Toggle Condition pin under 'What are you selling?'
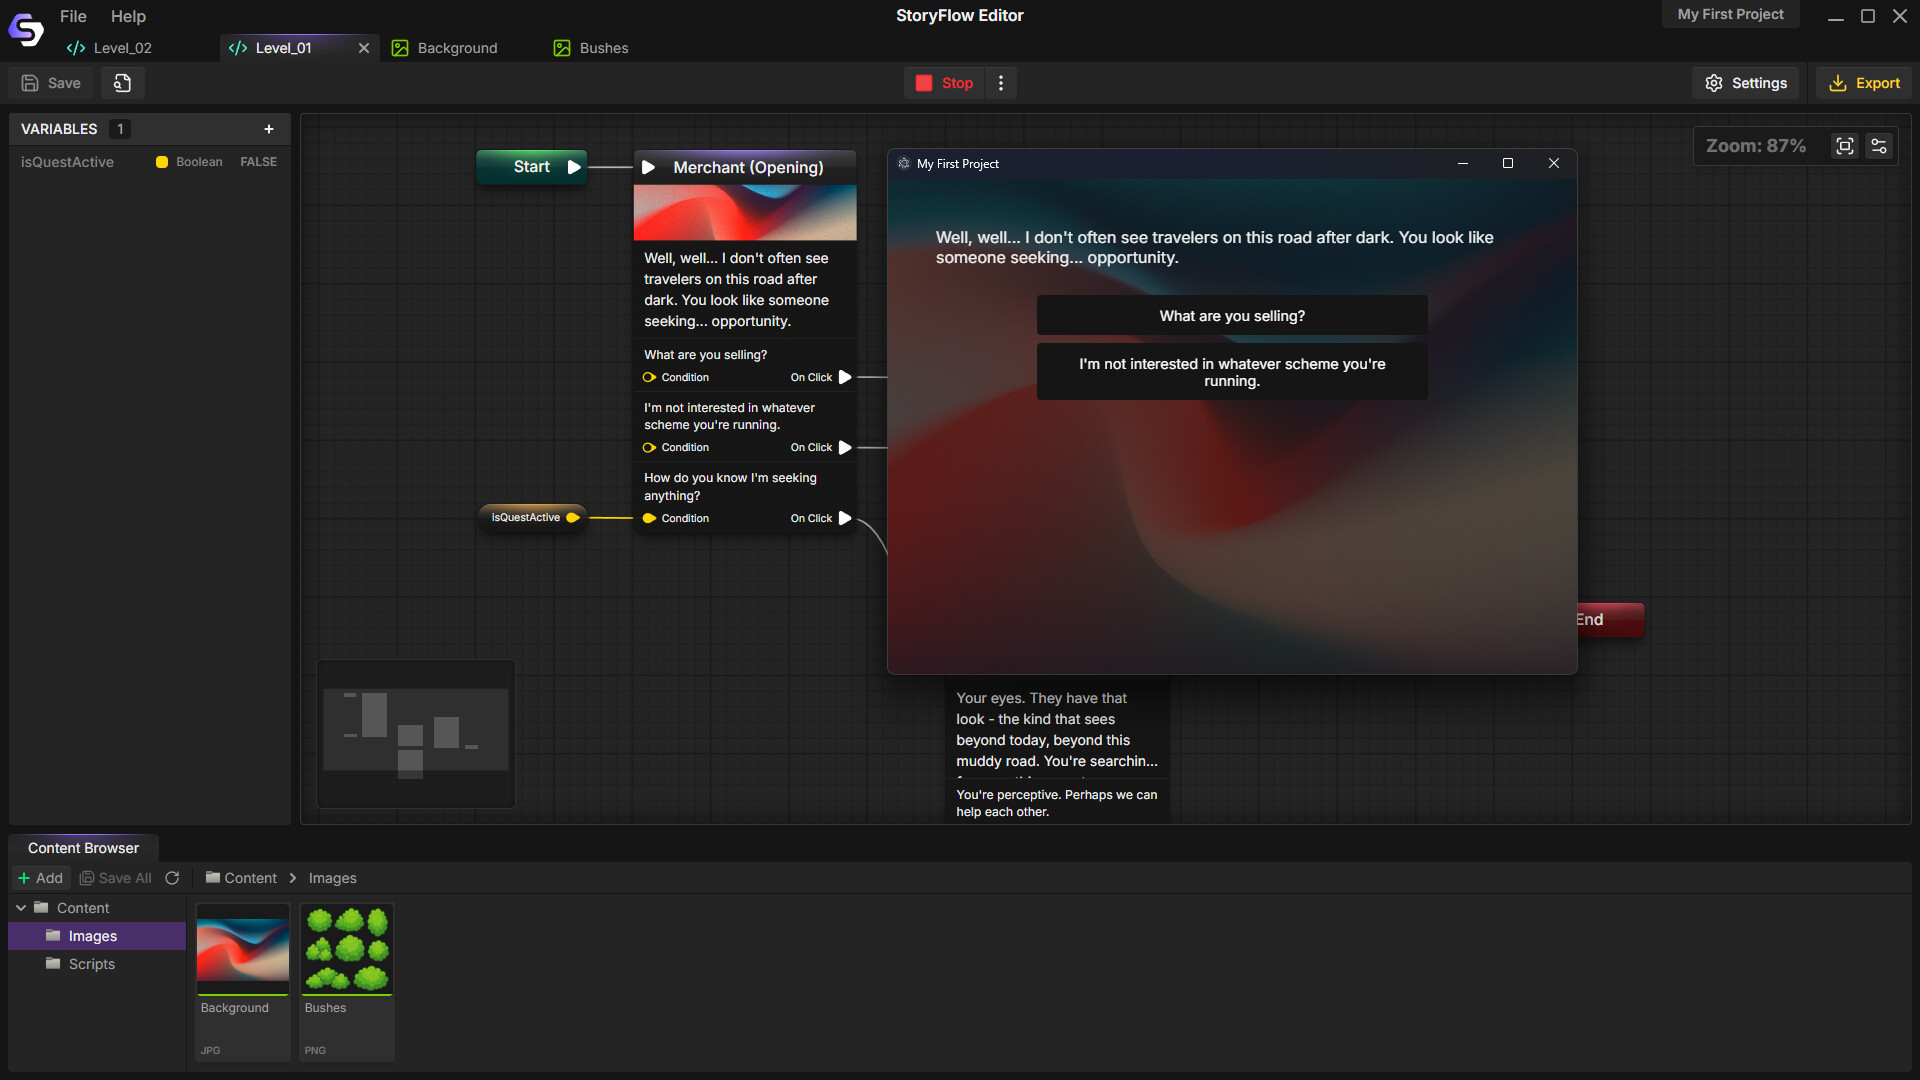The width and height of the screenshot is (1920, 1080). coord(650,377)
